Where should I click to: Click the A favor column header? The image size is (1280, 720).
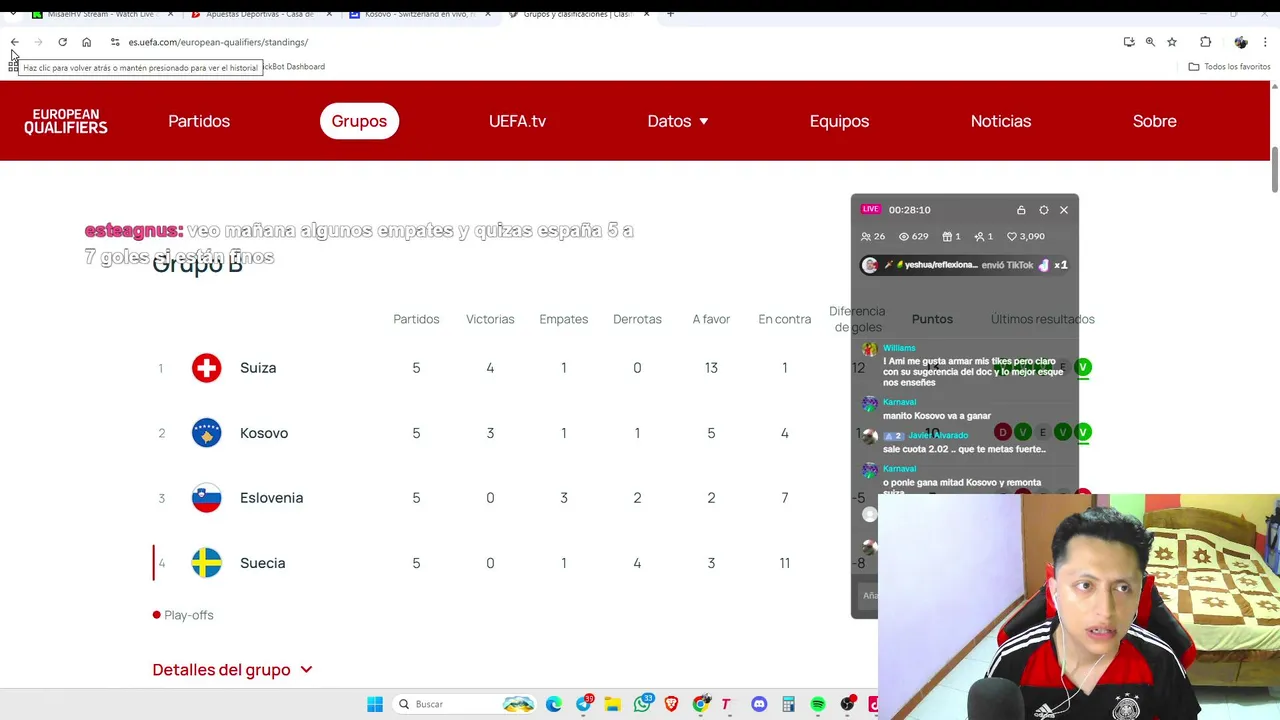pyautogui.click(x=711, y=319)
